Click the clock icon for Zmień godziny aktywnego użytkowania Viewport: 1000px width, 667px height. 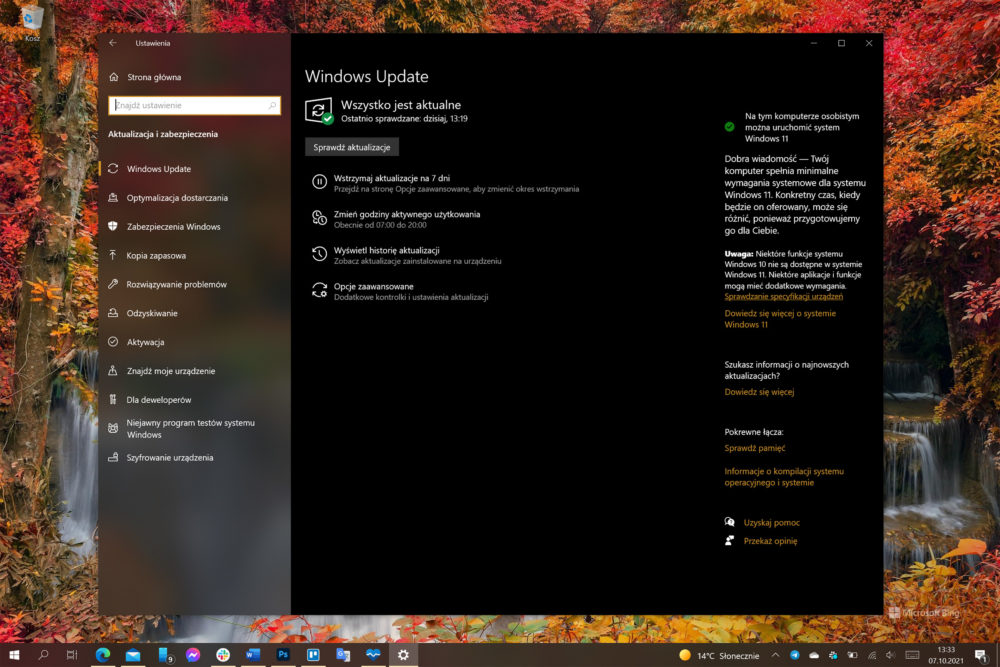click(319, 218)
